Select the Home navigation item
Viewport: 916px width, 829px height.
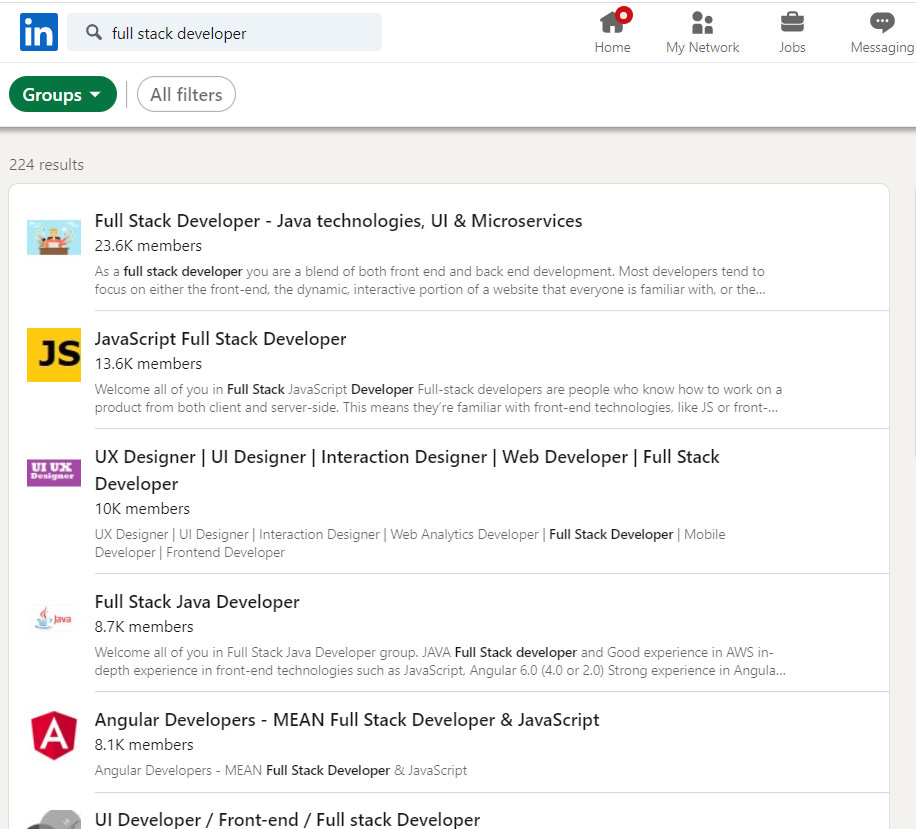pyautogui.click(x=612, y=32)
